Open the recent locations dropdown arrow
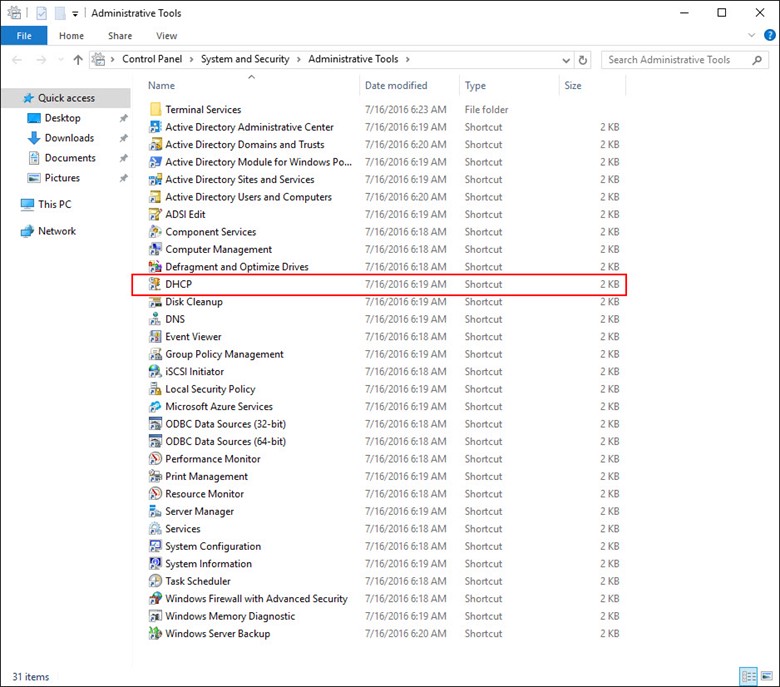Viewport: 780px width, 687px height. point(61,60)
